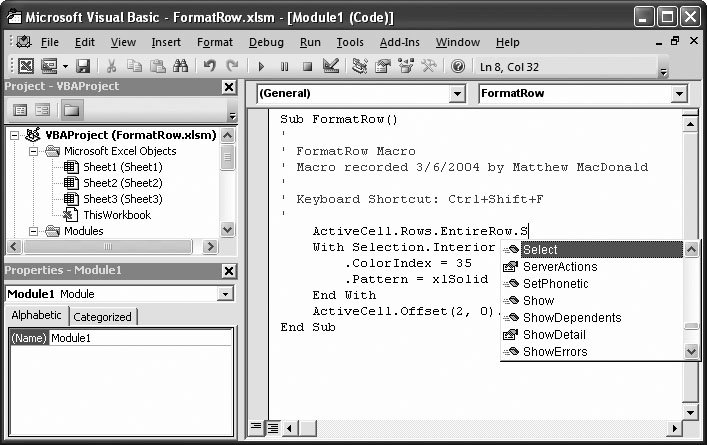Screen dimensions: 707x445
Task: Click the View Microsoft Excel toolbar icon
Action: (x=23, y=66)
